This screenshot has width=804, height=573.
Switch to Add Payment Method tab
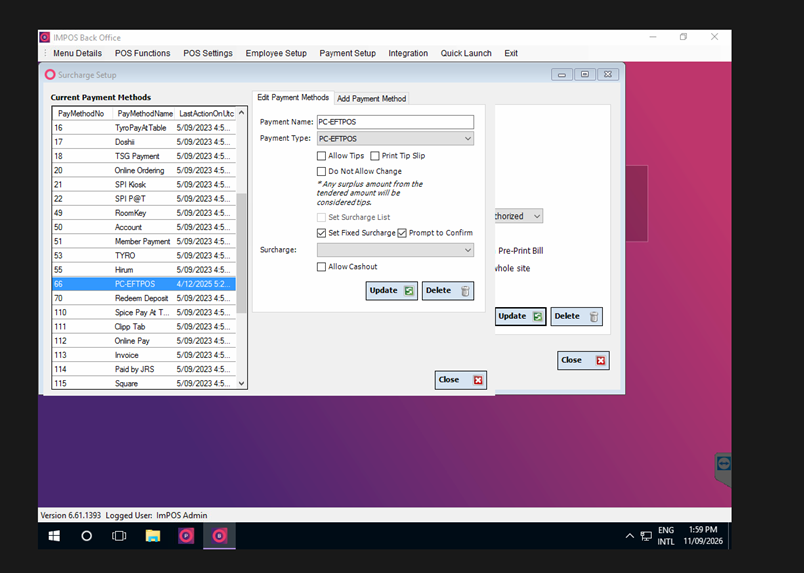371,98
